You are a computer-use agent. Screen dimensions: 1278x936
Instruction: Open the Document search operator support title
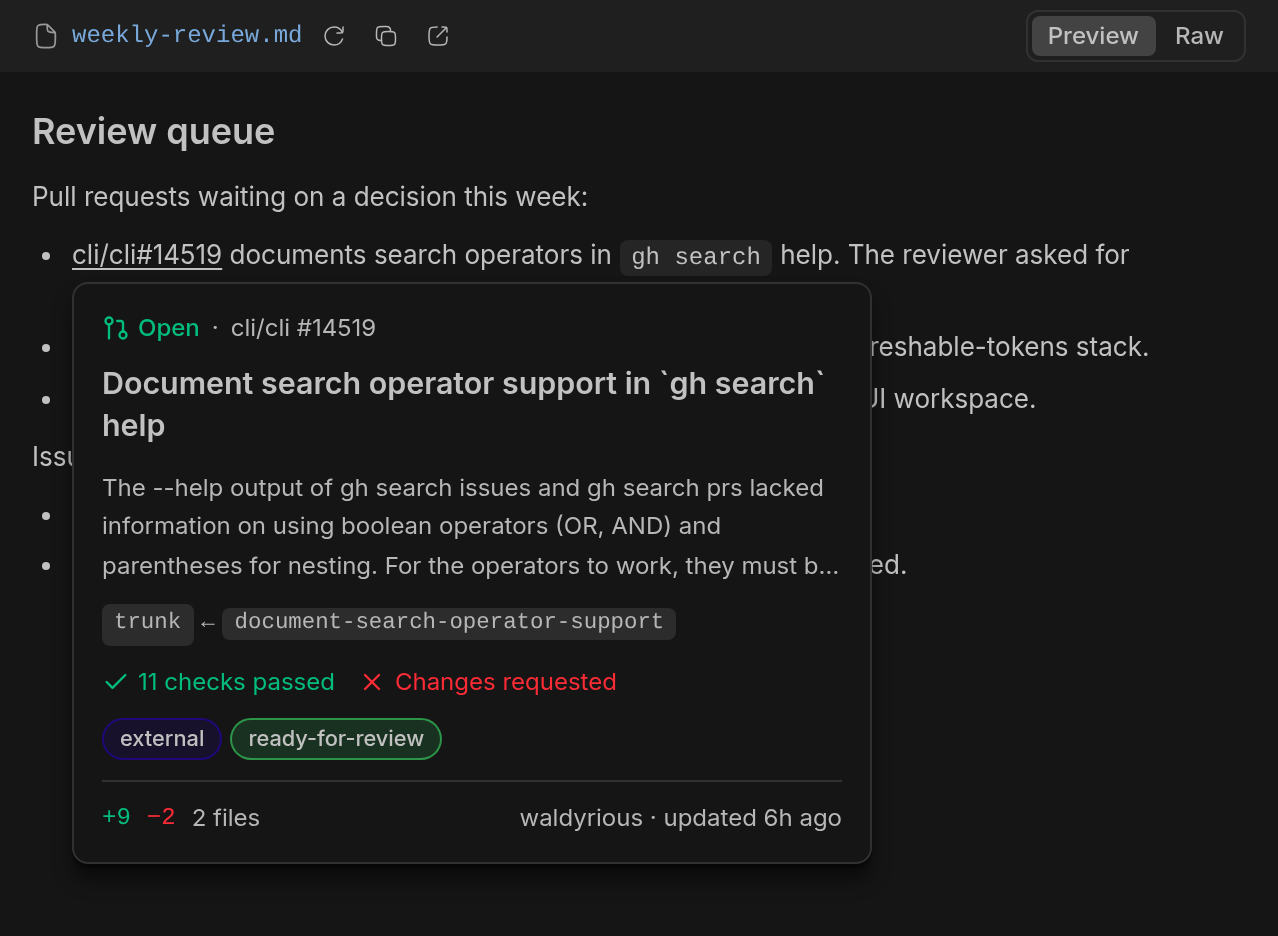[x=464, y=404]
